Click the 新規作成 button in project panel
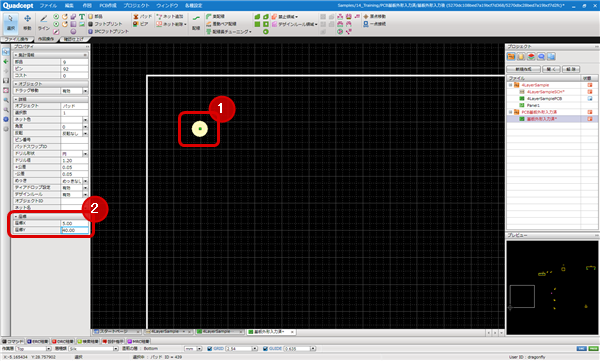Screen dimensions: 600x361 click(523, 69)
